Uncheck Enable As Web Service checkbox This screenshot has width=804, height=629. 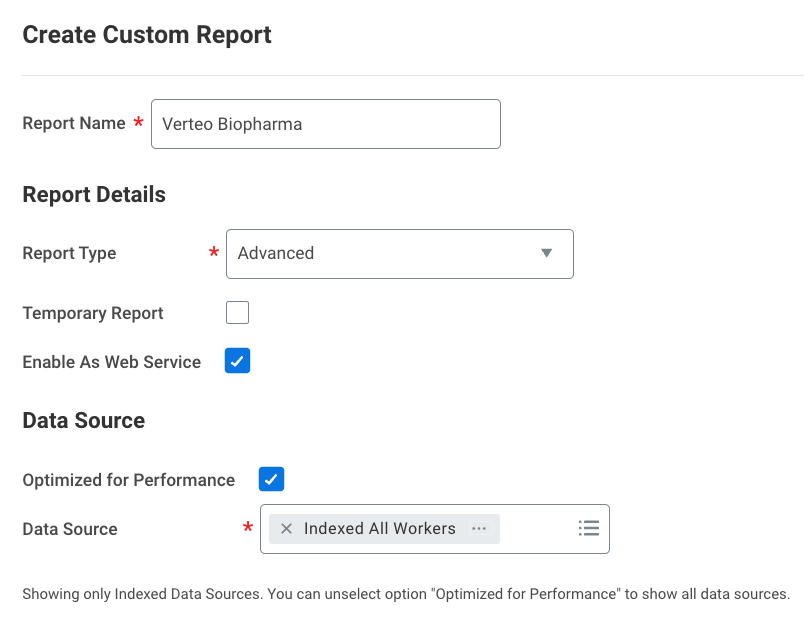pos(238,361)
